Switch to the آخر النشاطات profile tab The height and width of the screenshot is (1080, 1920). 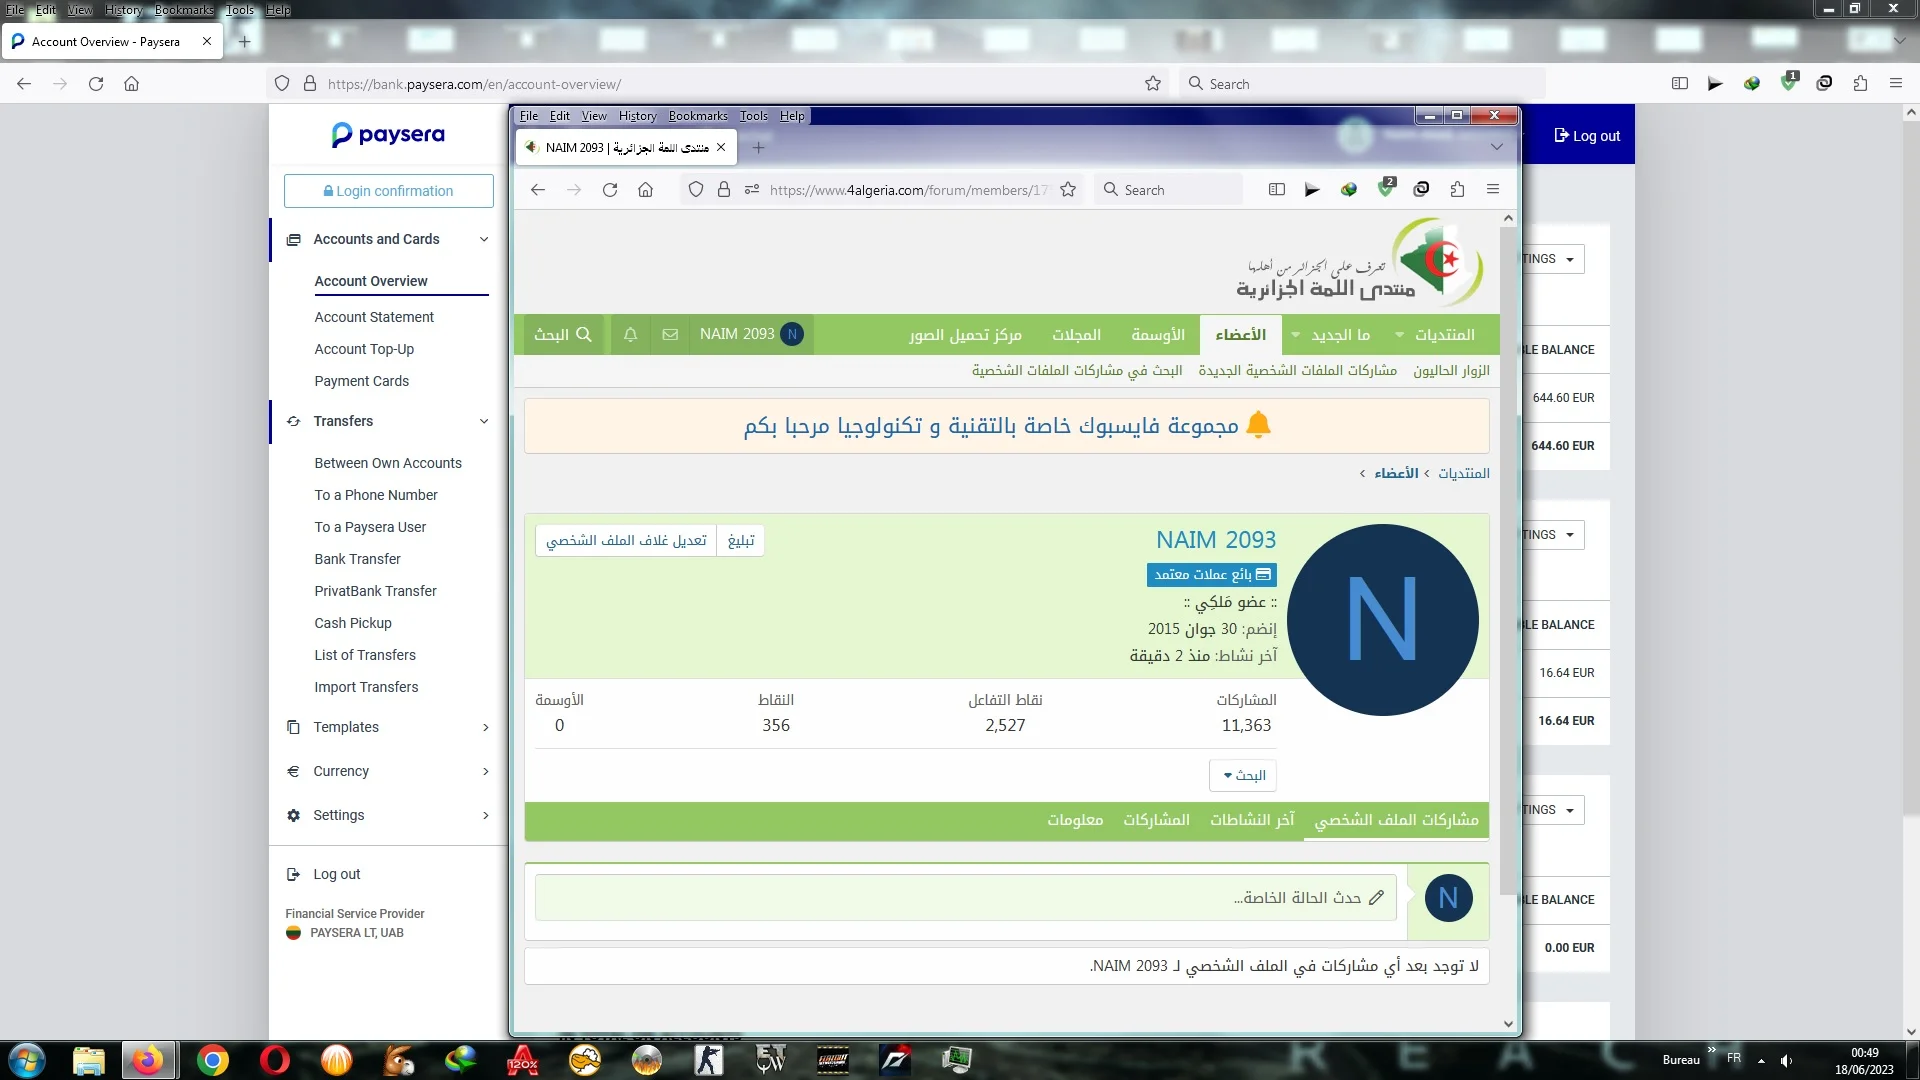click(1252, 820)
